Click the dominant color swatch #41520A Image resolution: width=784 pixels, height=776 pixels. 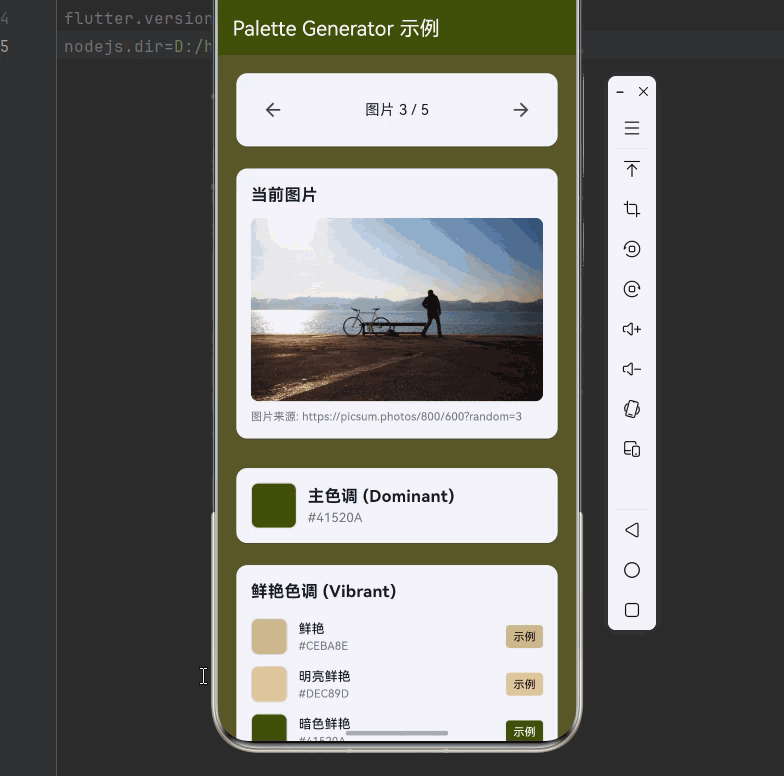tap(274, 506)
